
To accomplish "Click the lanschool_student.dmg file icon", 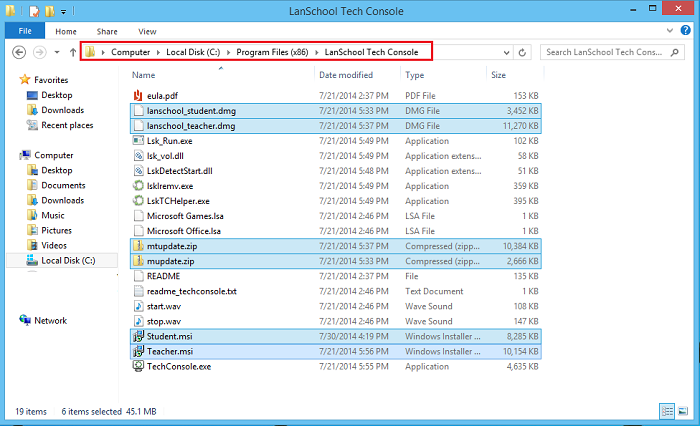I will [x=138, y=111].
